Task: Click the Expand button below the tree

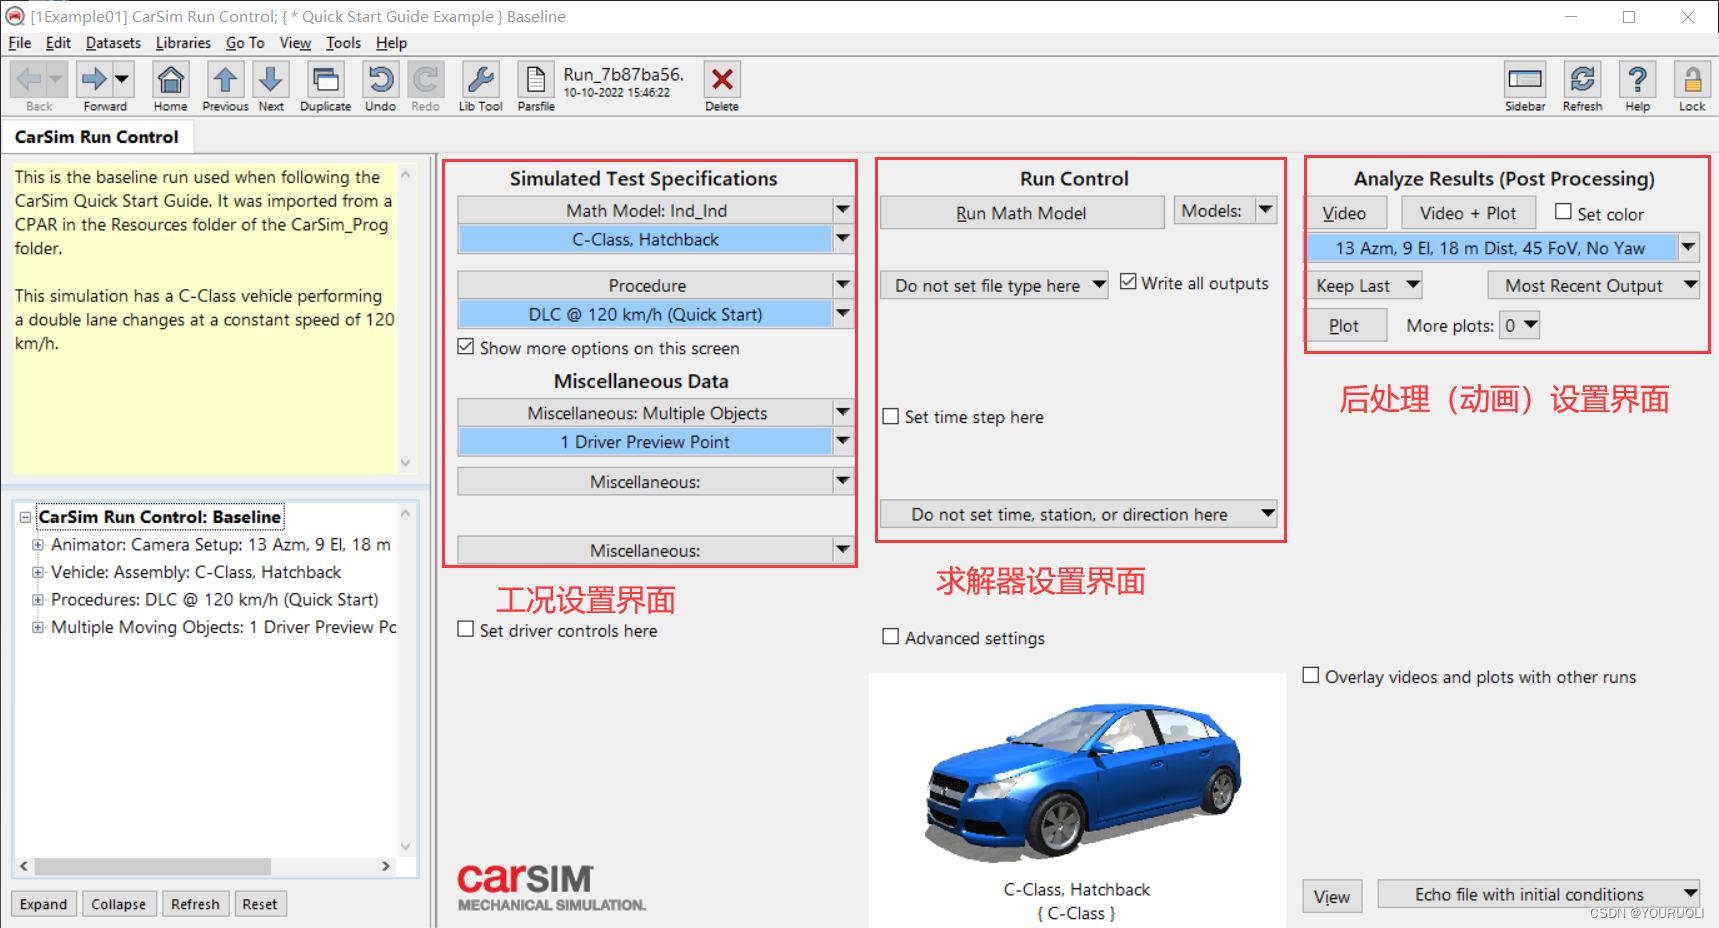Action: point(43,903)
